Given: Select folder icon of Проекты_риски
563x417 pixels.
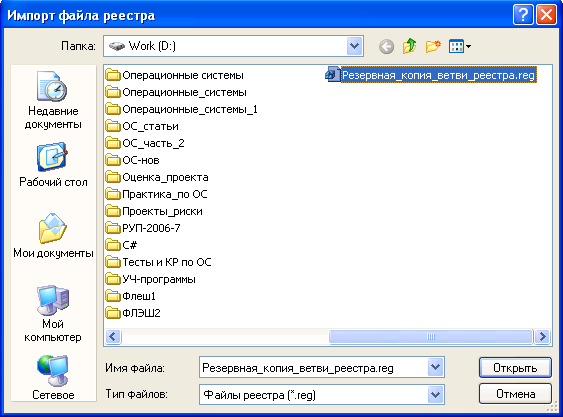Looking at the screenshot, I should click(113, 211).
